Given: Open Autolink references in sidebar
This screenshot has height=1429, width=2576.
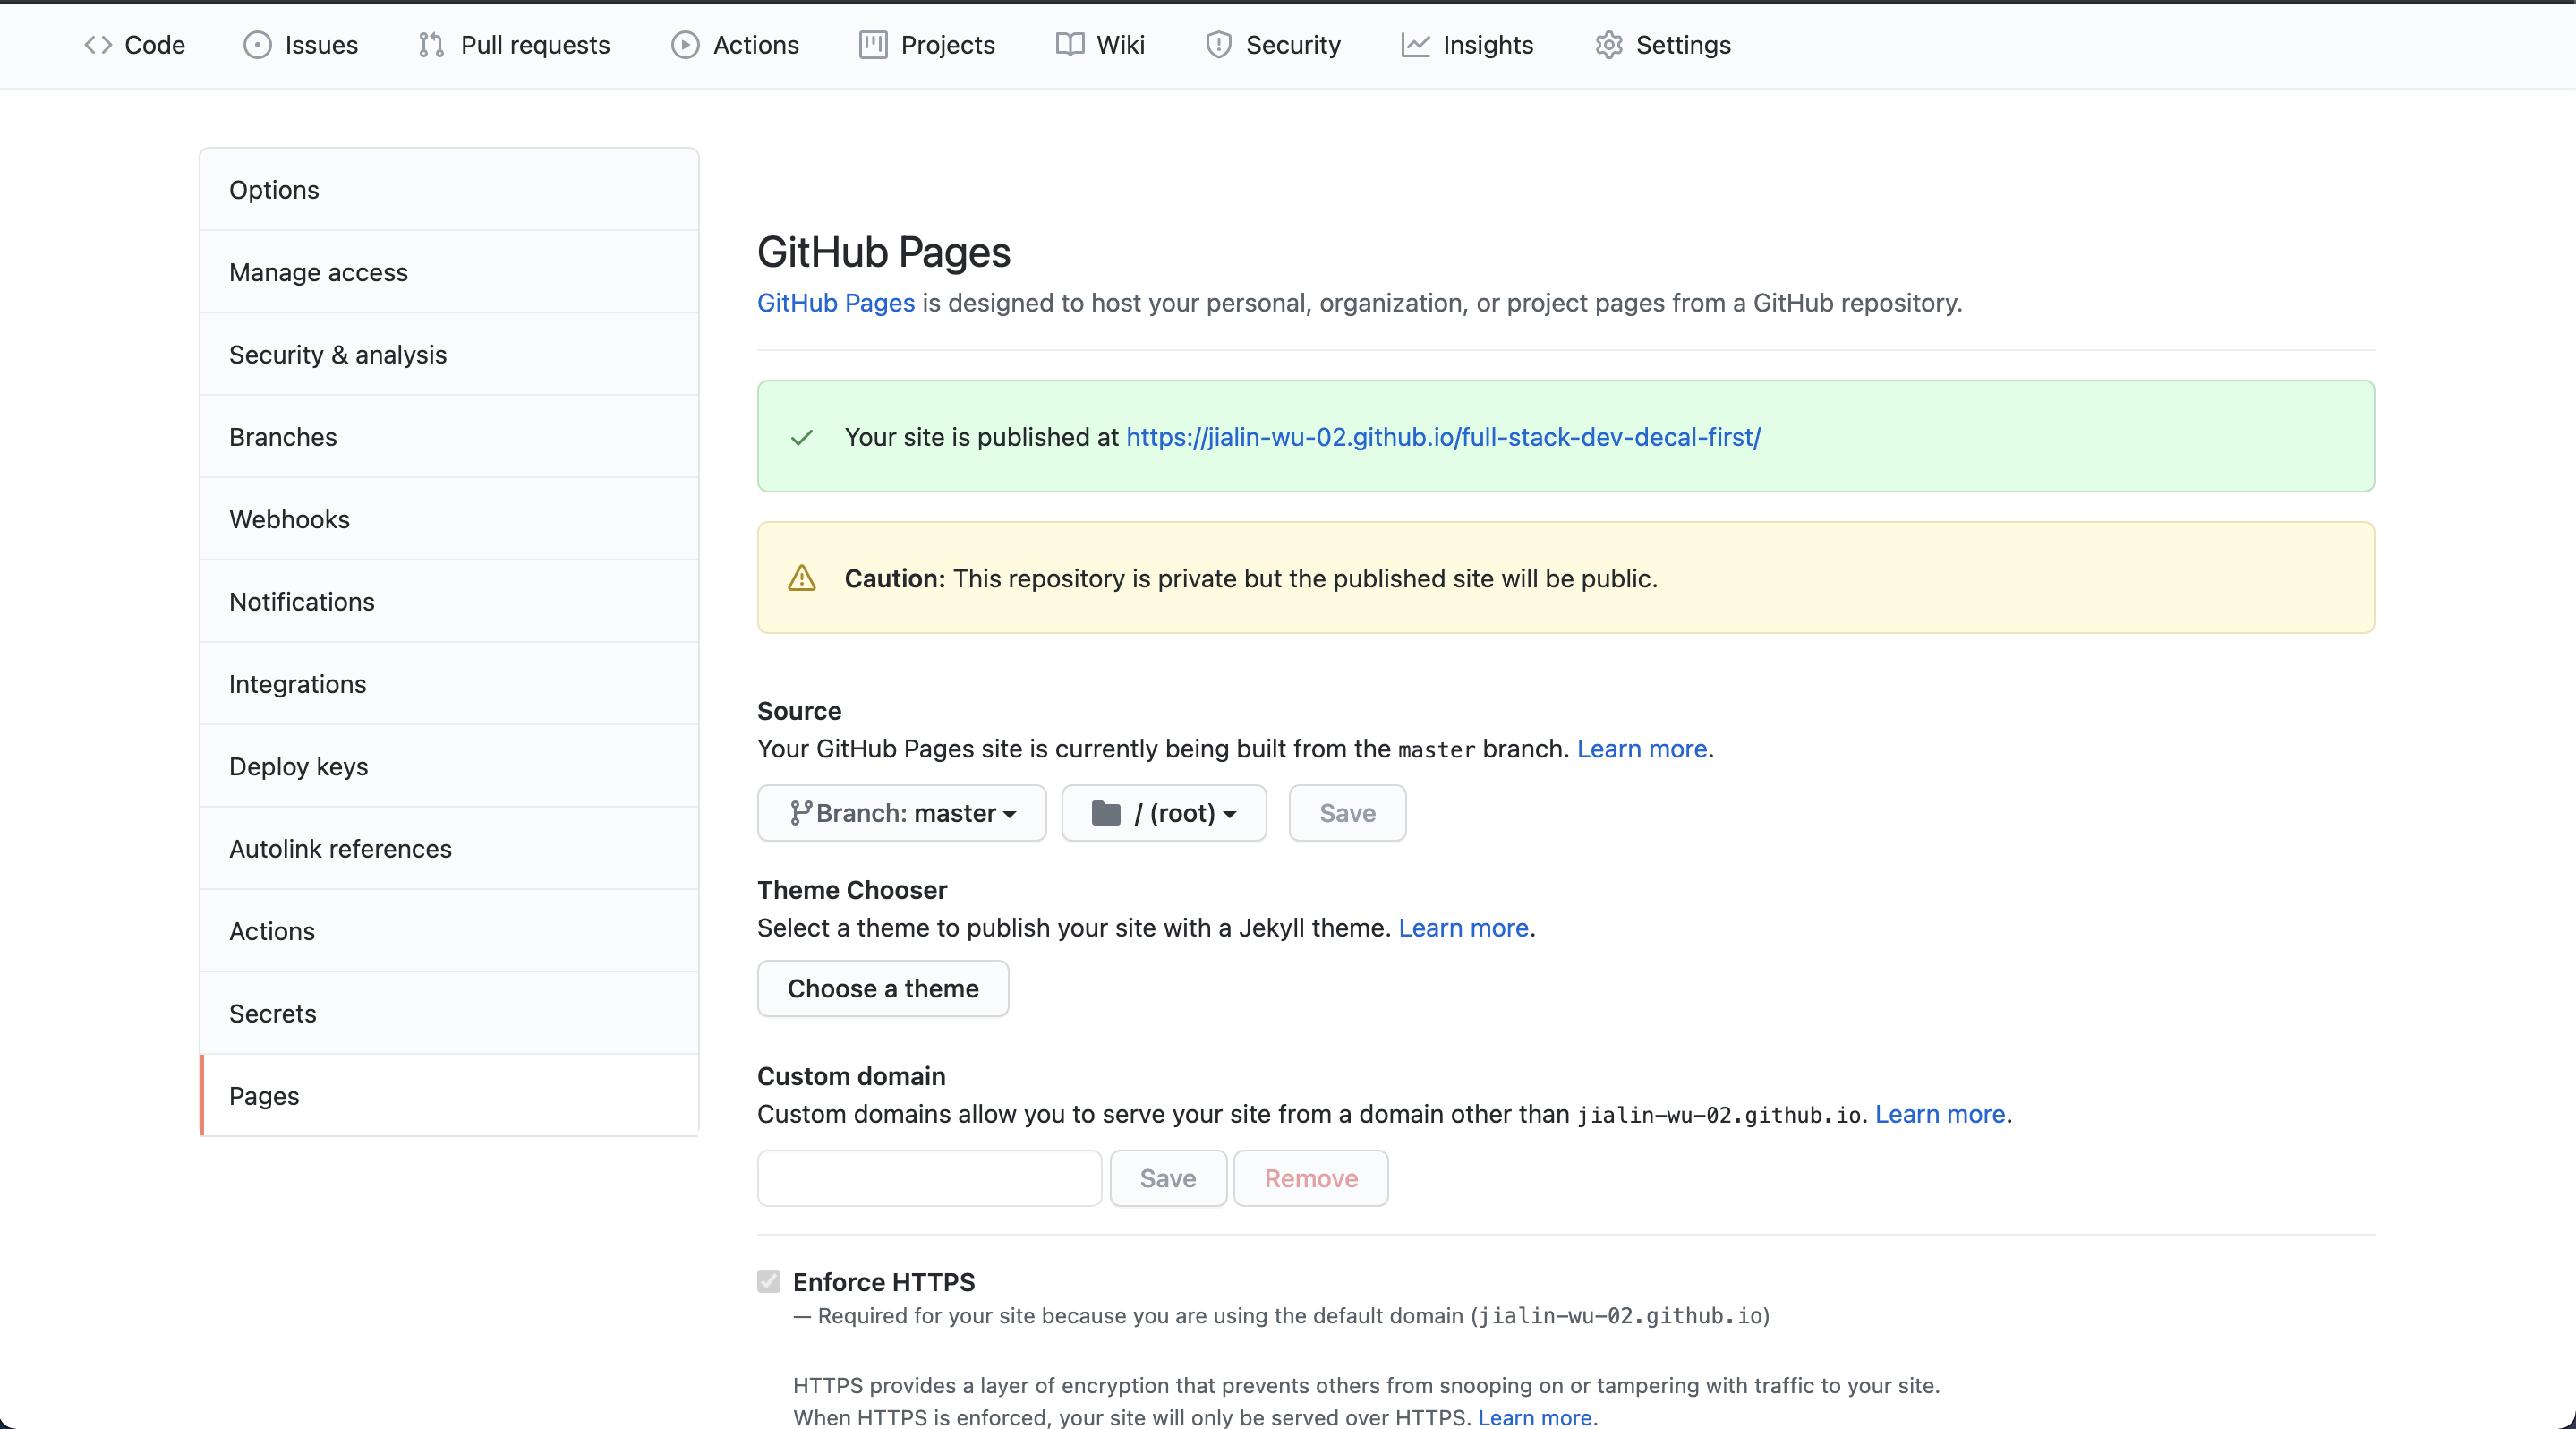Looking at the screenshot, I should pos(449,848).
